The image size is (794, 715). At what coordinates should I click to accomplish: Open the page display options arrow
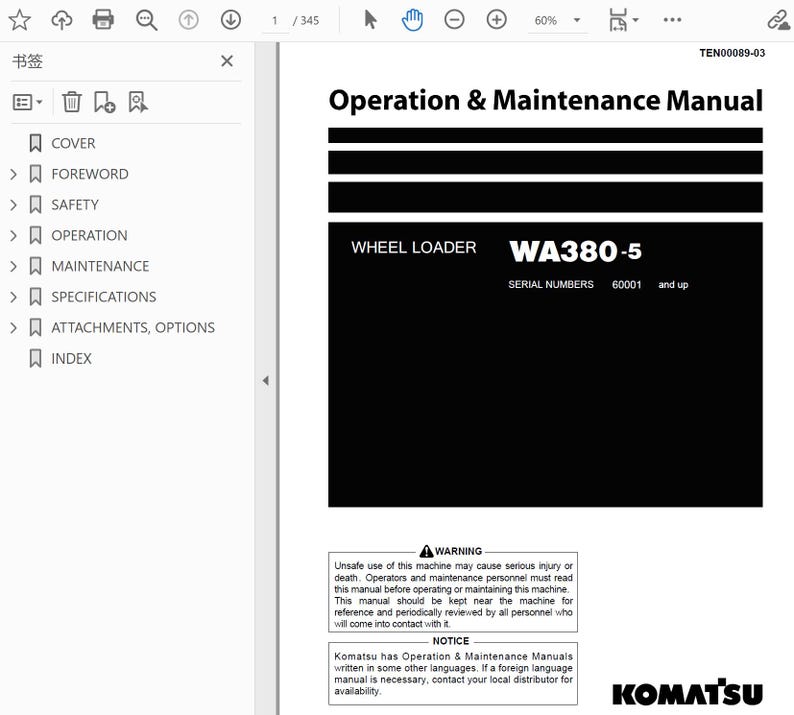[636, 20]
